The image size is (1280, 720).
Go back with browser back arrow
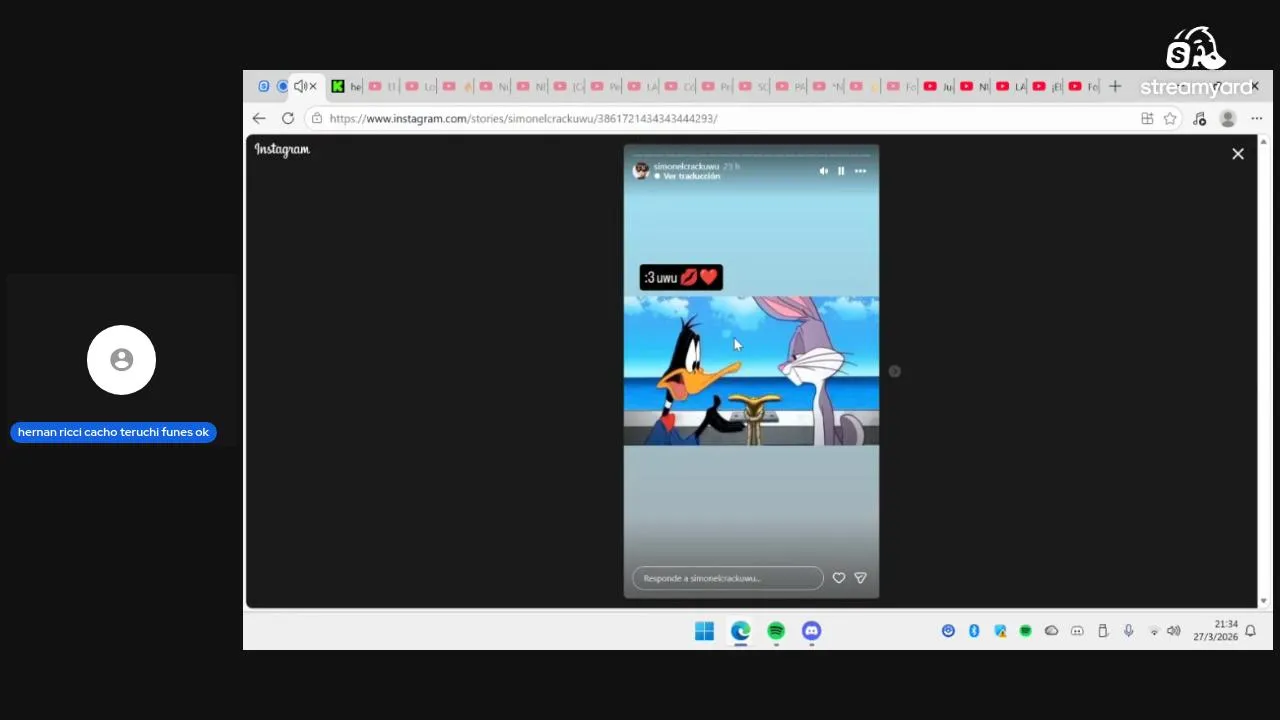[259, 118]
